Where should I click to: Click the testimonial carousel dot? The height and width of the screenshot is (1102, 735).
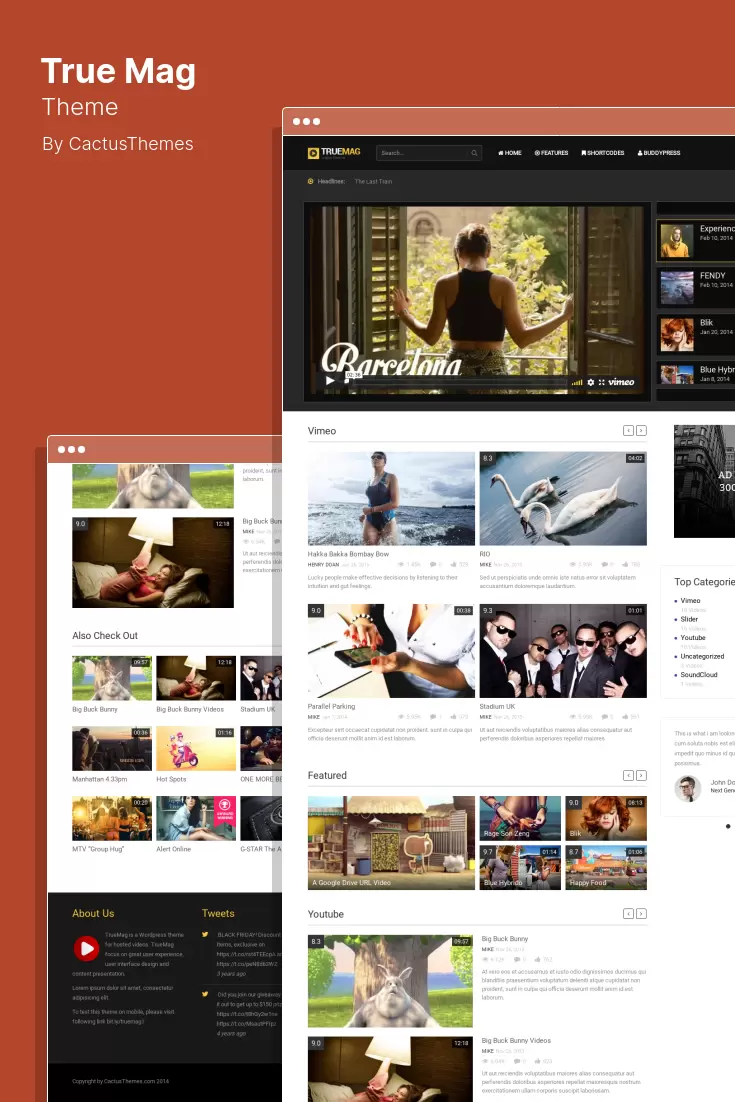coord(728,826)
